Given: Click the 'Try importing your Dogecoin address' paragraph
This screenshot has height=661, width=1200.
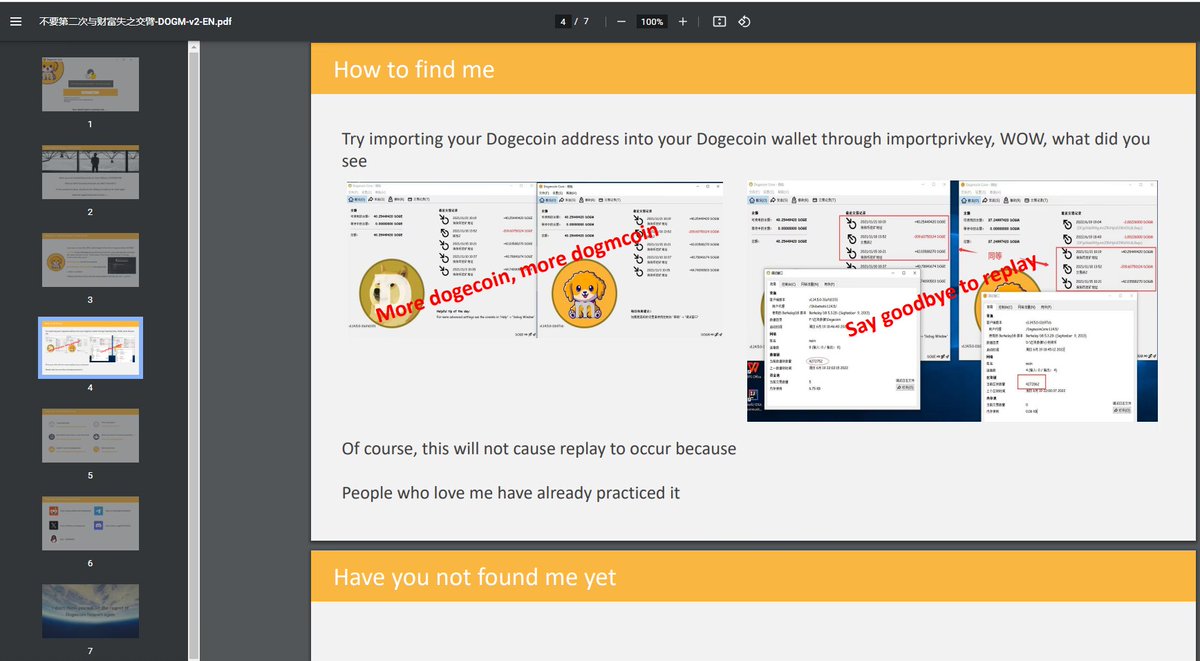Looking at the screenshot, I should pyautogui.click(x=746, y=150).
